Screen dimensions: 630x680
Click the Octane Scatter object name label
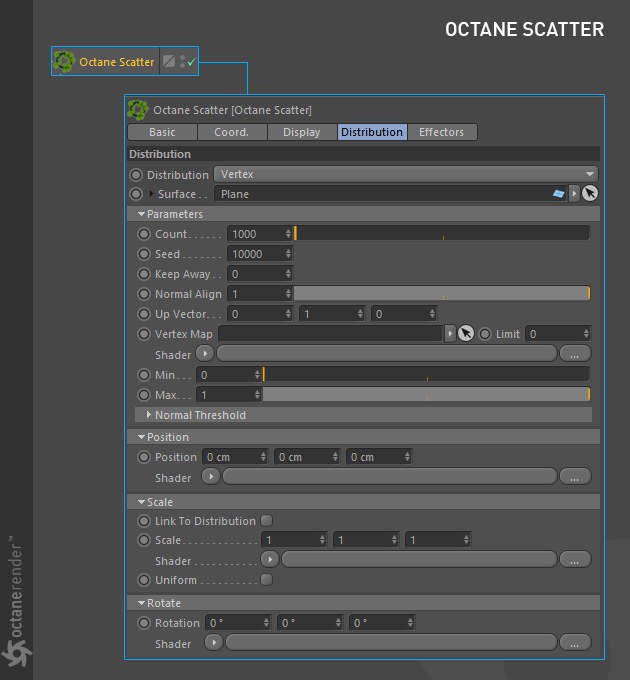(x=117, y=62)
